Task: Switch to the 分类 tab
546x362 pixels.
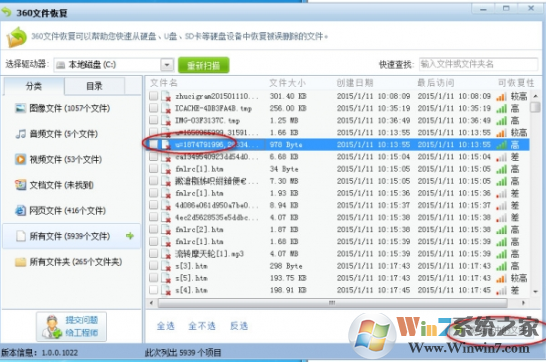Action: (34, 86)
